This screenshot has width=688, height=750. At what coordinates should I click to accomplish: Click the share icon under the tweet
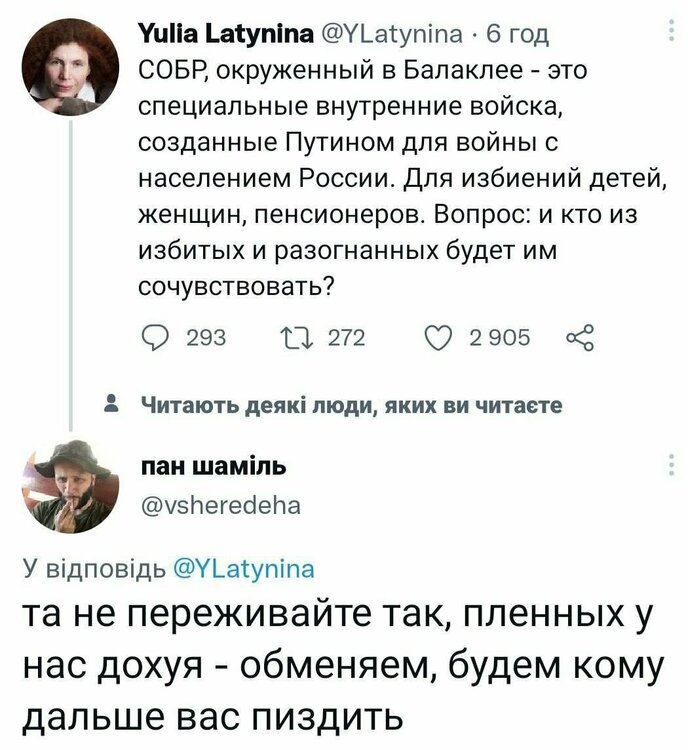coord(579,339)
